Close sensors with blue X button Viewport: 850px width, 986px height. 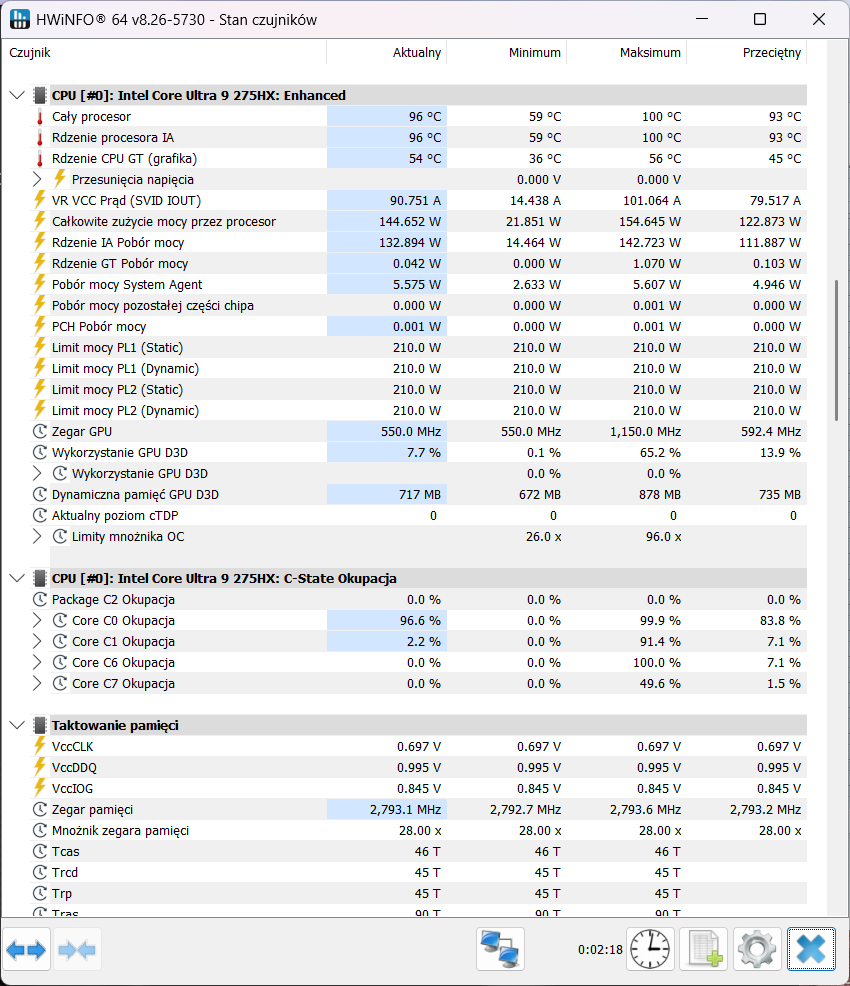811,949
